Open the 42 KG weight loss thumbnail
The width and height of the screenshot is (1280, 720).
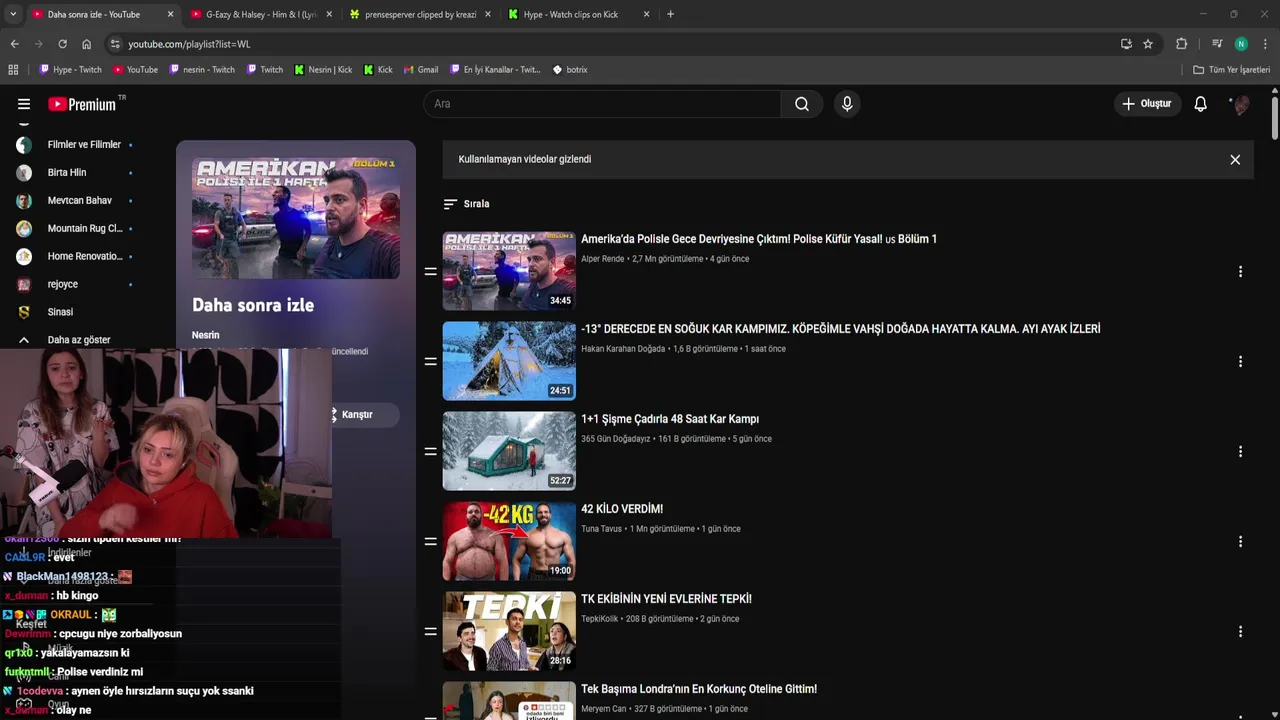(509, 541)
